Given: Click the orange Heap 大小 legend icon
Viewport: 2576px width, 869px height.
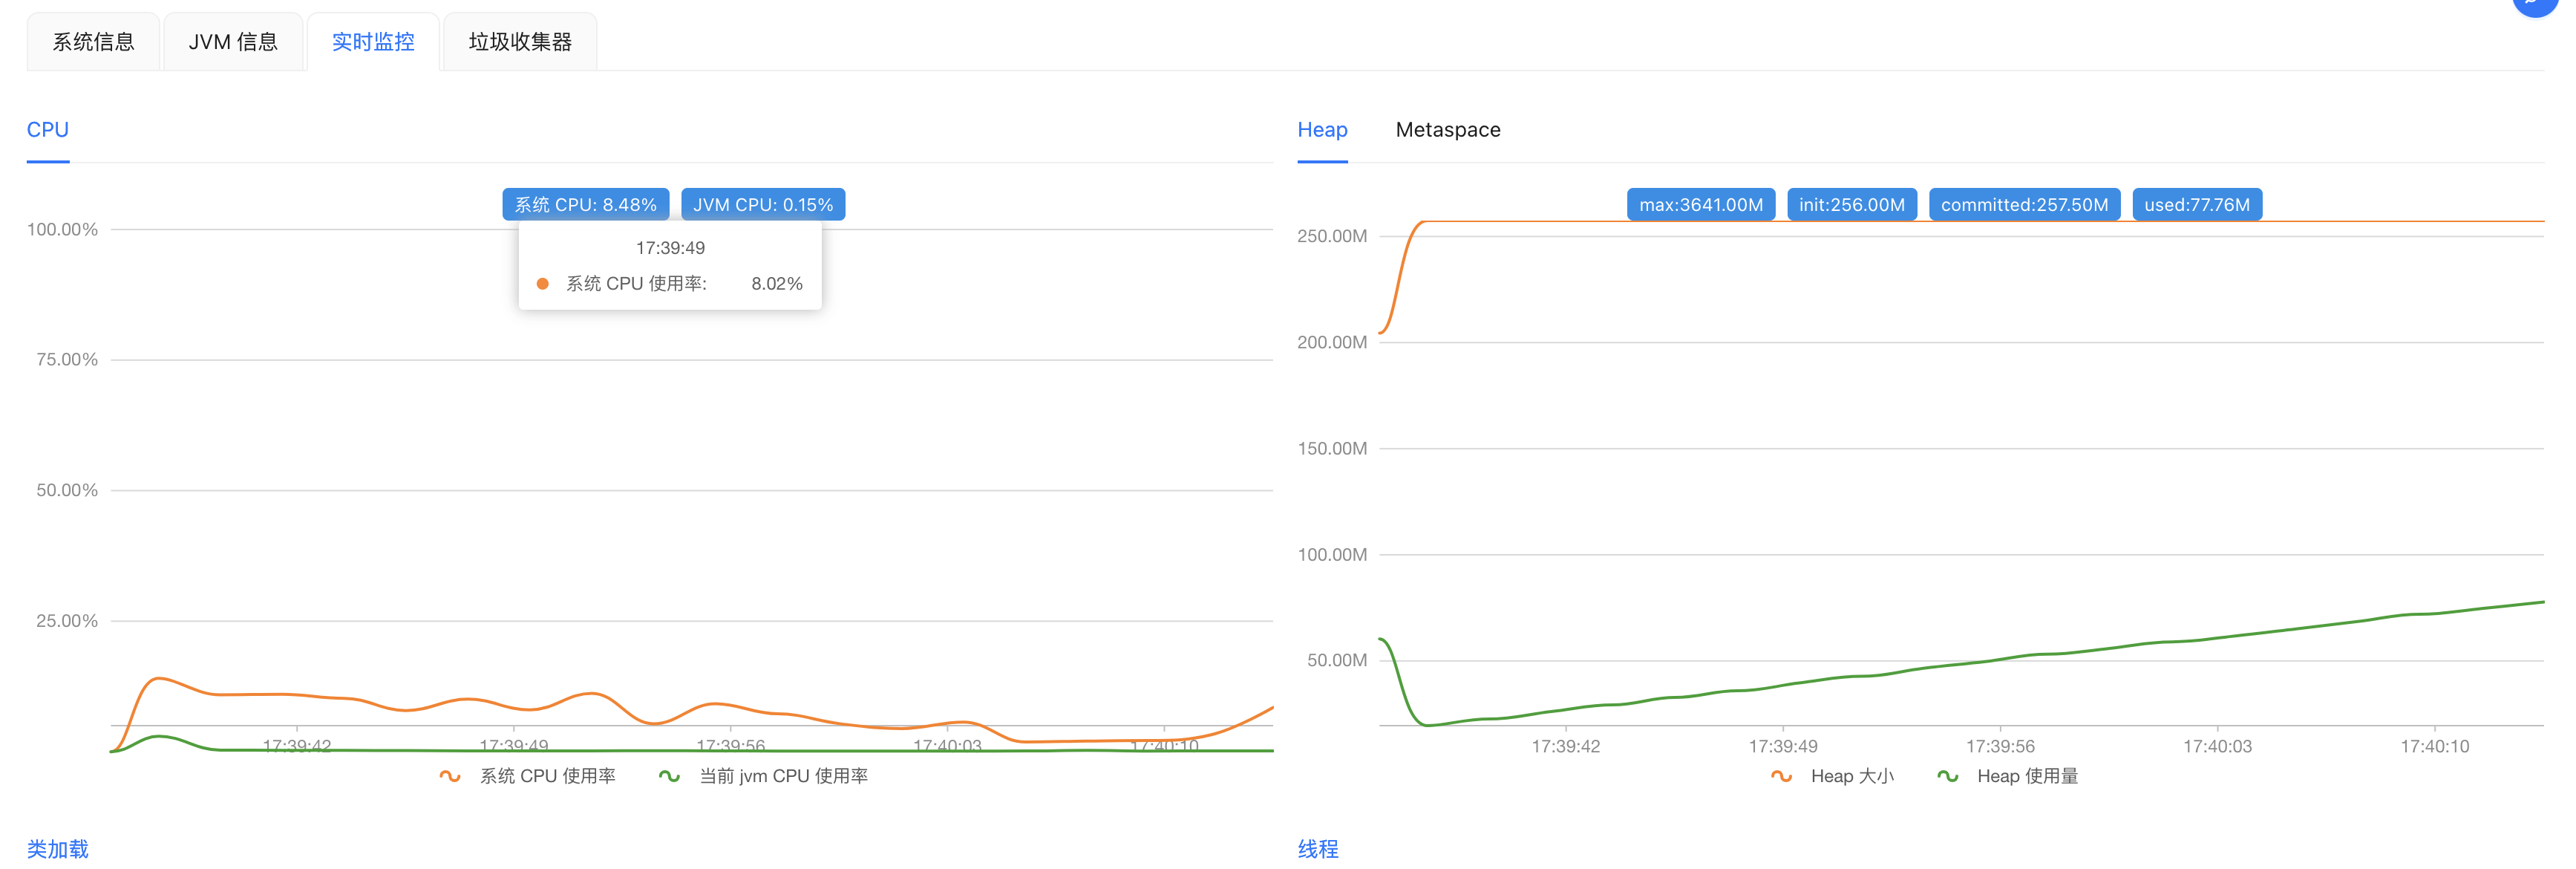Looking at the screenshot, I should pos(1781,776).
